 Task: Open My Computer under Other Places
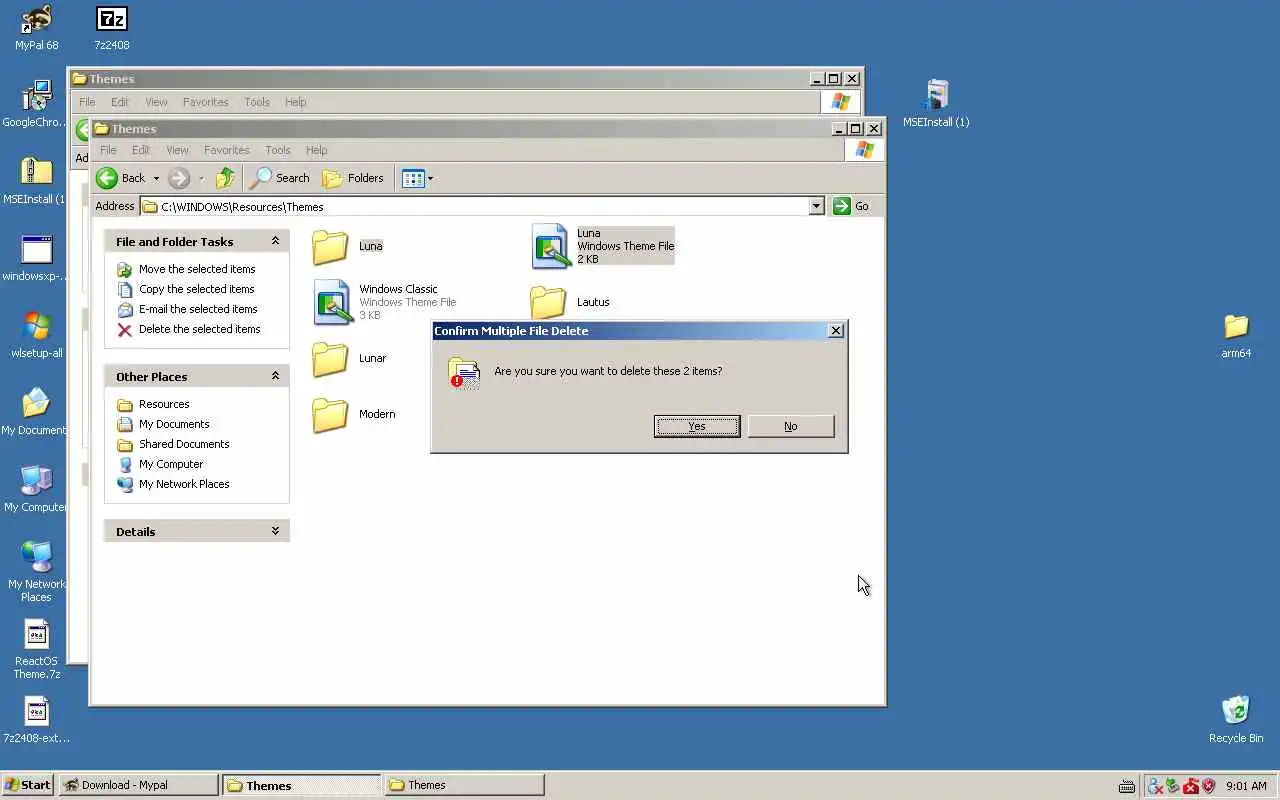tap(171, 464)
